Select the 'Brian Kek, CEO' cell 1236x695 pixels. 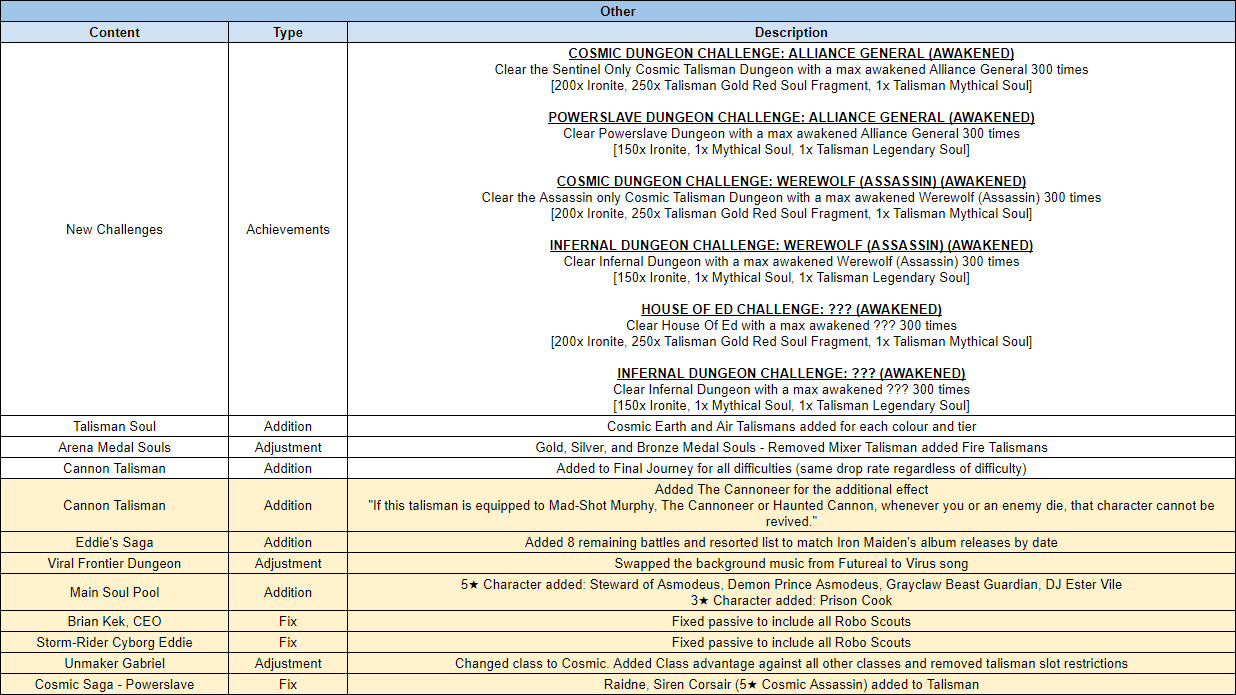tap(114, 621)
